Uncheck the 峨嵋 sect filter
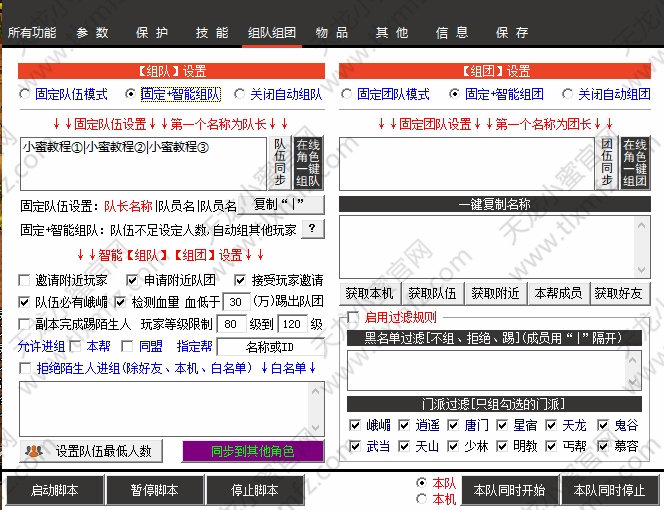Viewport: 664px width, 510px height. 355,425
